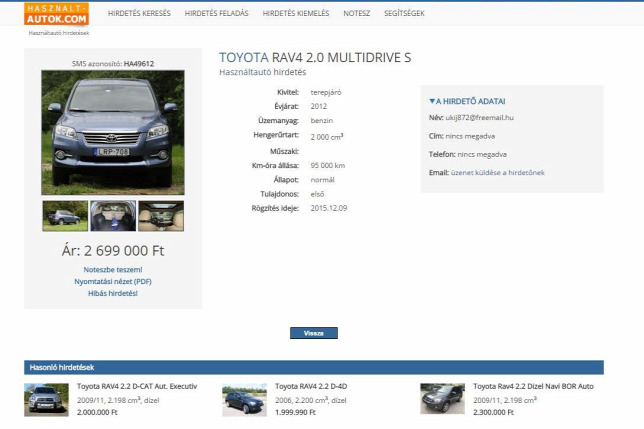Open the Hirdetés feladás menu
Viewport: 644px width, 429px height.
tap(216, 13)
